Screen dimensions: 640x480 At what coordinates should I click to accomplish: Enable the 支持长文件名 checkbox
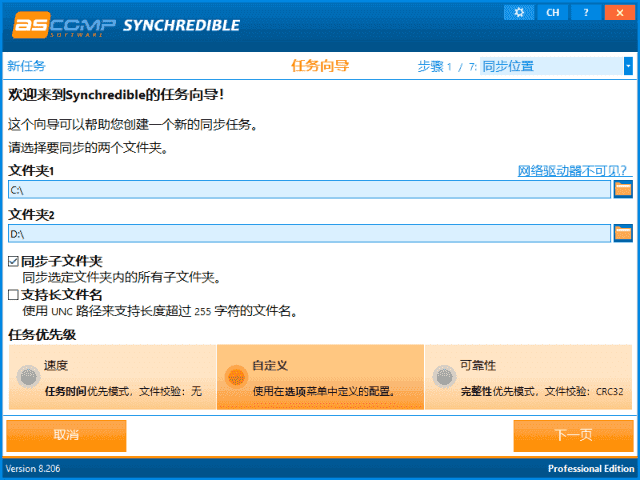pyautogui.click(x=14, y=295)
